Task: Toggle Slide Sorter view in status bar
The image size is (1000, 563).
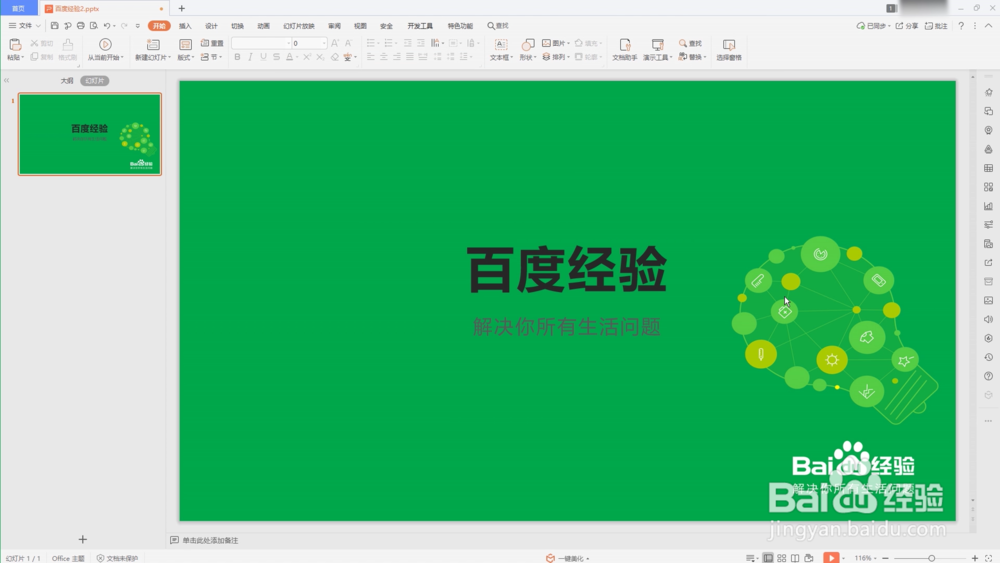Action: pyautogui.click(x=781, y=558)
